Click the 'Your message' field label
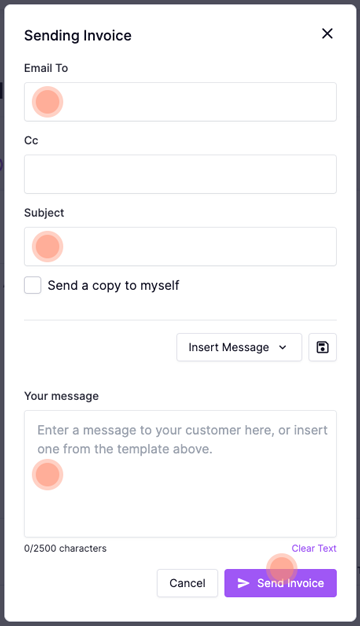This screenshot has width=360, height=626. (x=61, y=396)
